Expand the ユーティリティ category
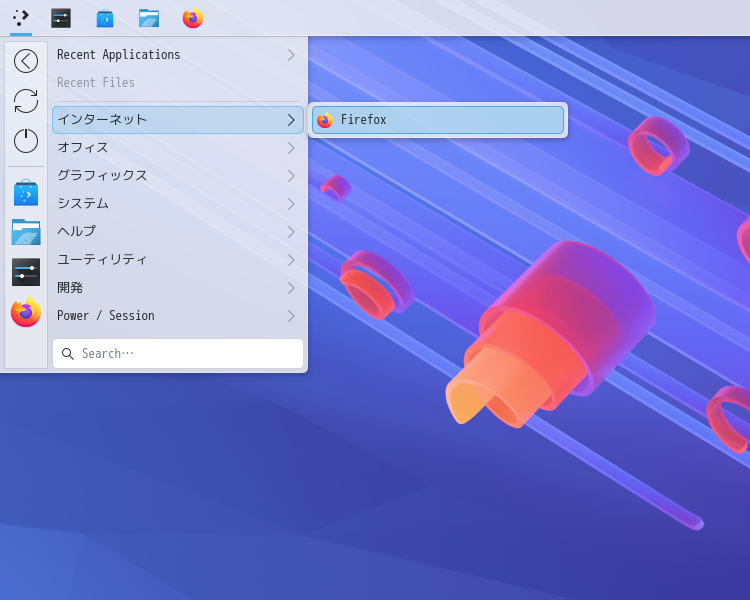This screenshot has width=750, height=600. [x=177, y=260]
